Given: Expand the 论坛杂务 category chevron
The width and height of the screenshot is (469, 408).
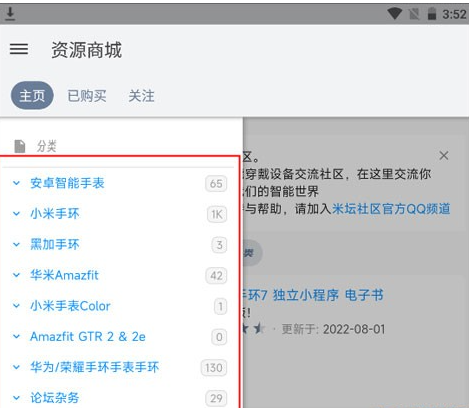Looking at the screenshot, I should point(16,398).
